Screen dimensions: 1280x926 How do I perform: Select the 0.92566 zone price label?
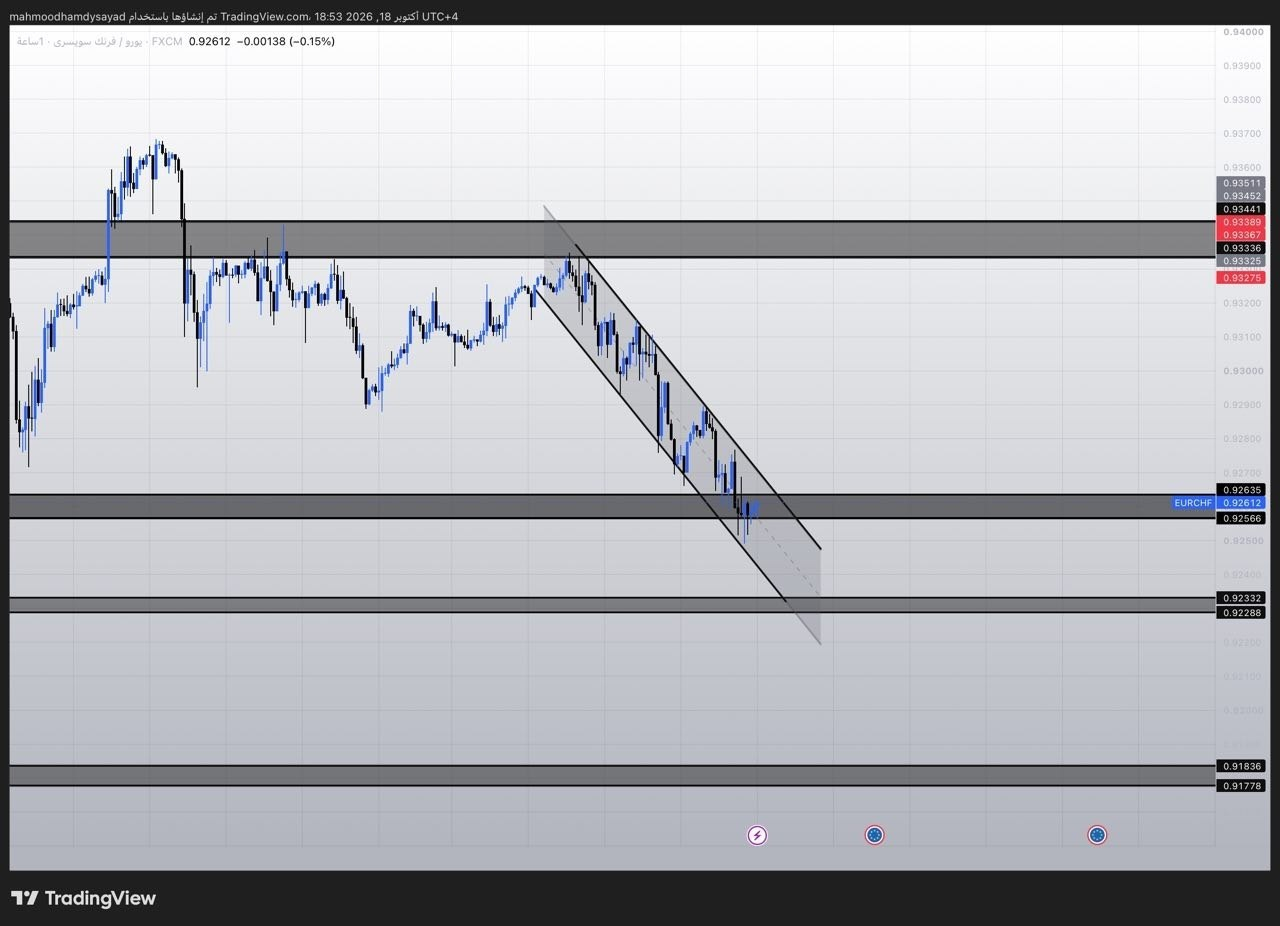pyautogui.click(x=1241, y=518)
